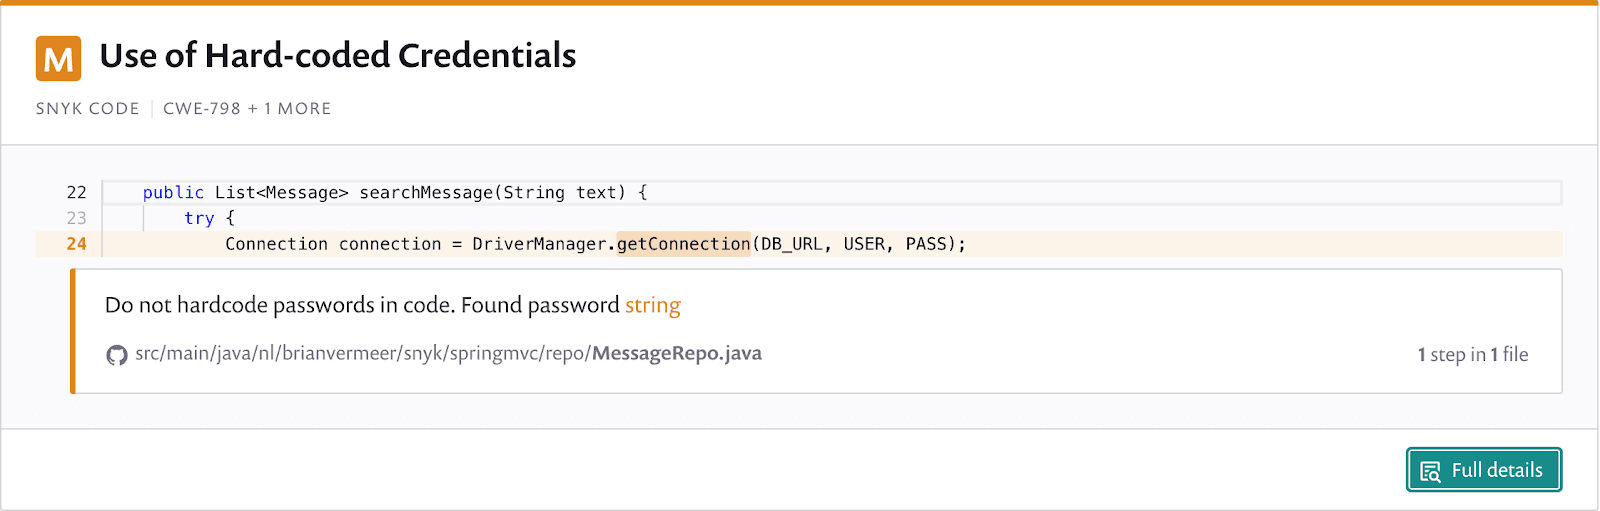Select the issue title 'Use of Hard-coded Credentials'

coord(338,56)
